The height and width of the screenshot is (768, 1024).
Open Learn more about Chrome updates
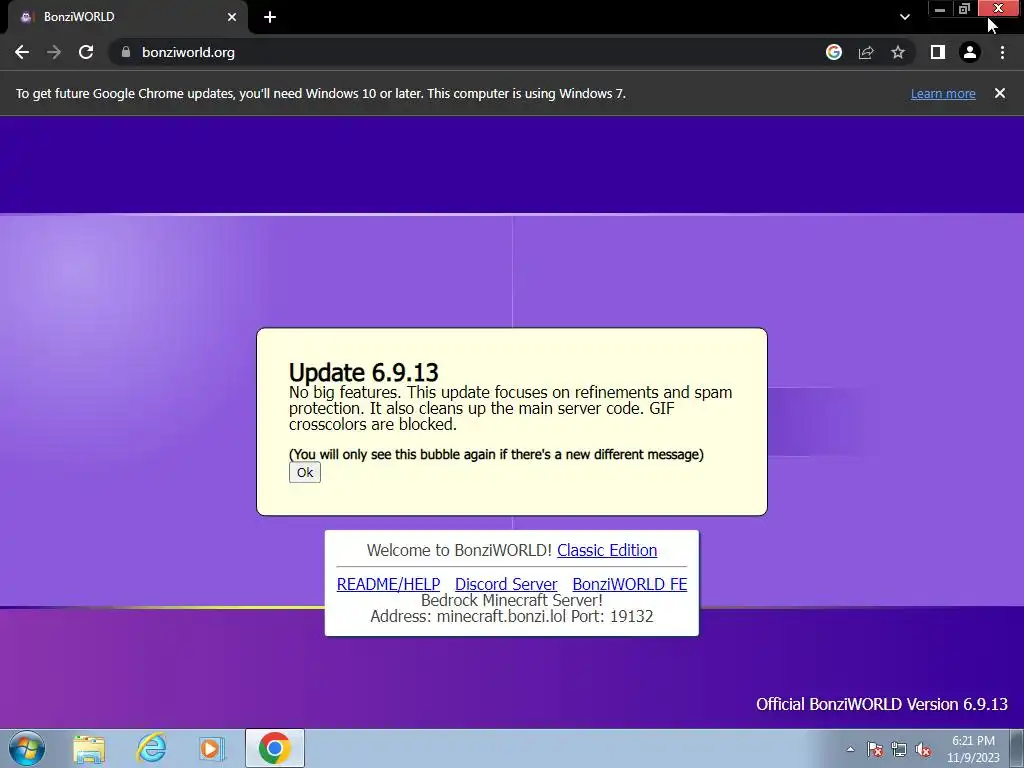(943, 93)
